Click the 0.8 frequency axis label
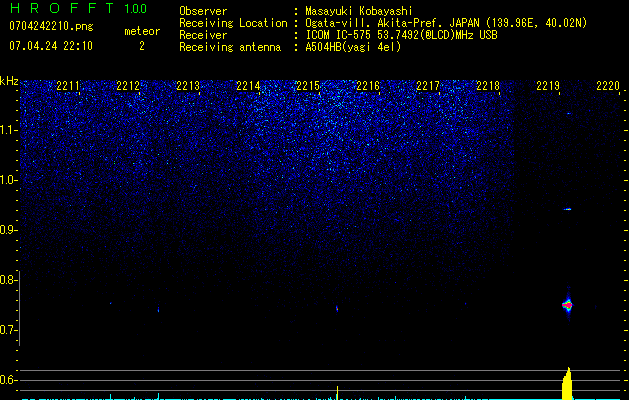 coord(8,280)
